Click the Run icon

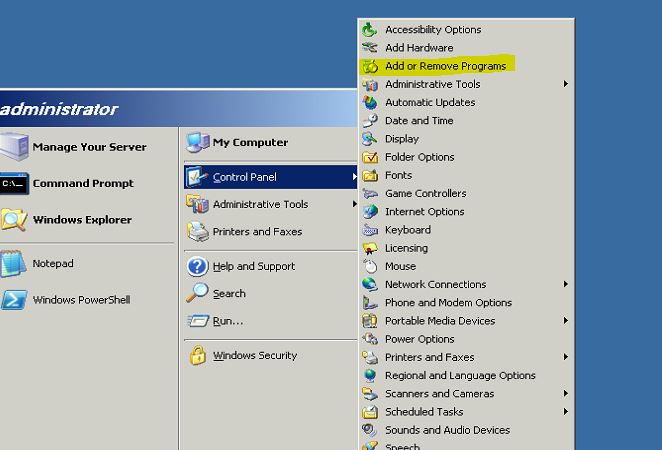[198, 321]
